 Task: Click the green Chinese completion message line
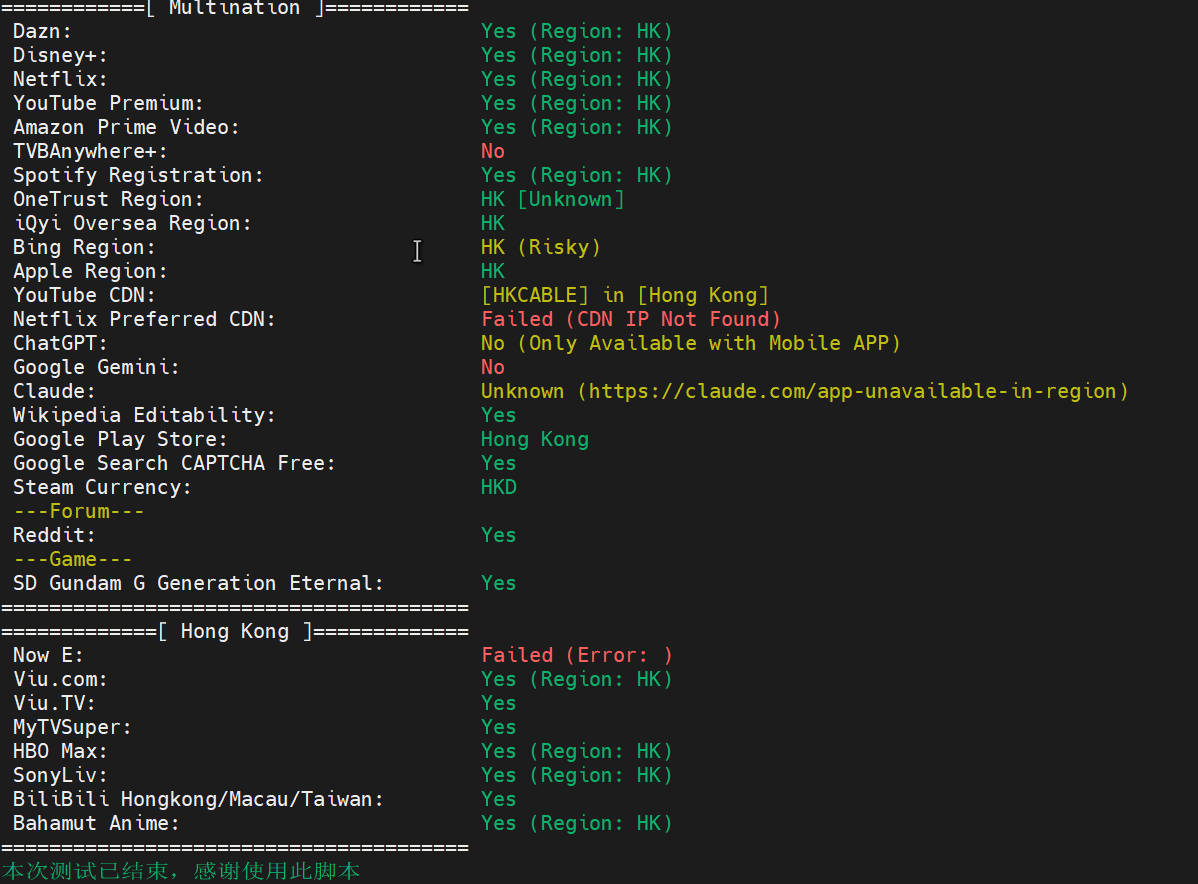click(181, 871)
